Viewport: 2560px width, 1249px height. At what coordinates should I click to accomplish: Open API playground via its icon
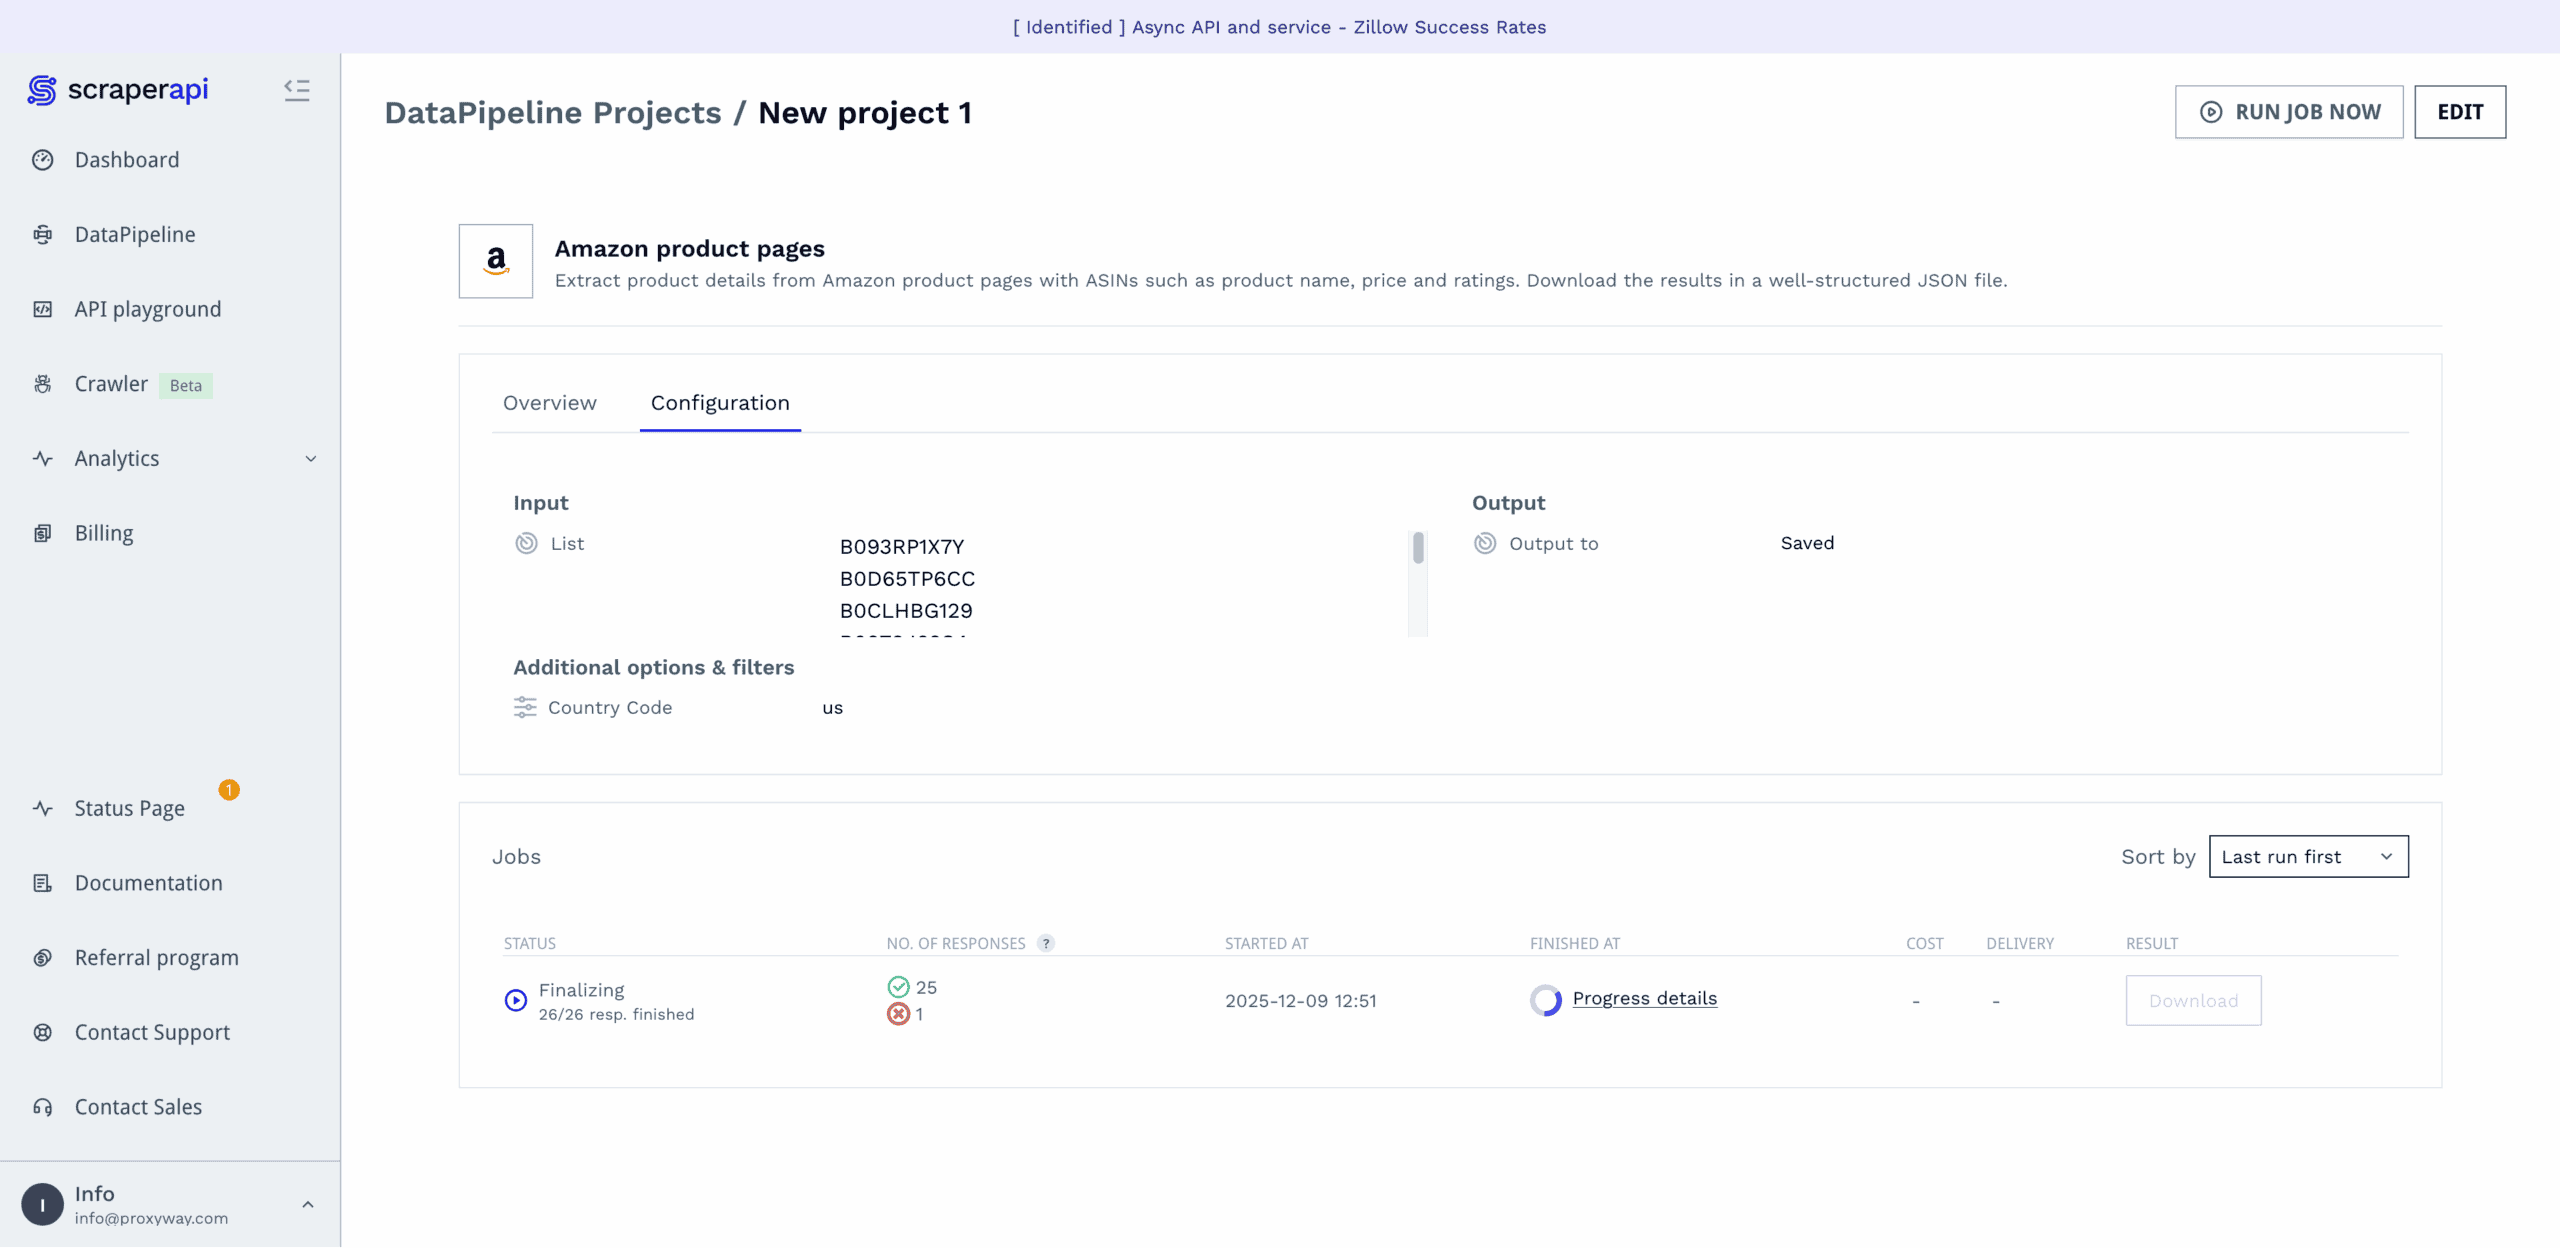[x=43, y=310]
